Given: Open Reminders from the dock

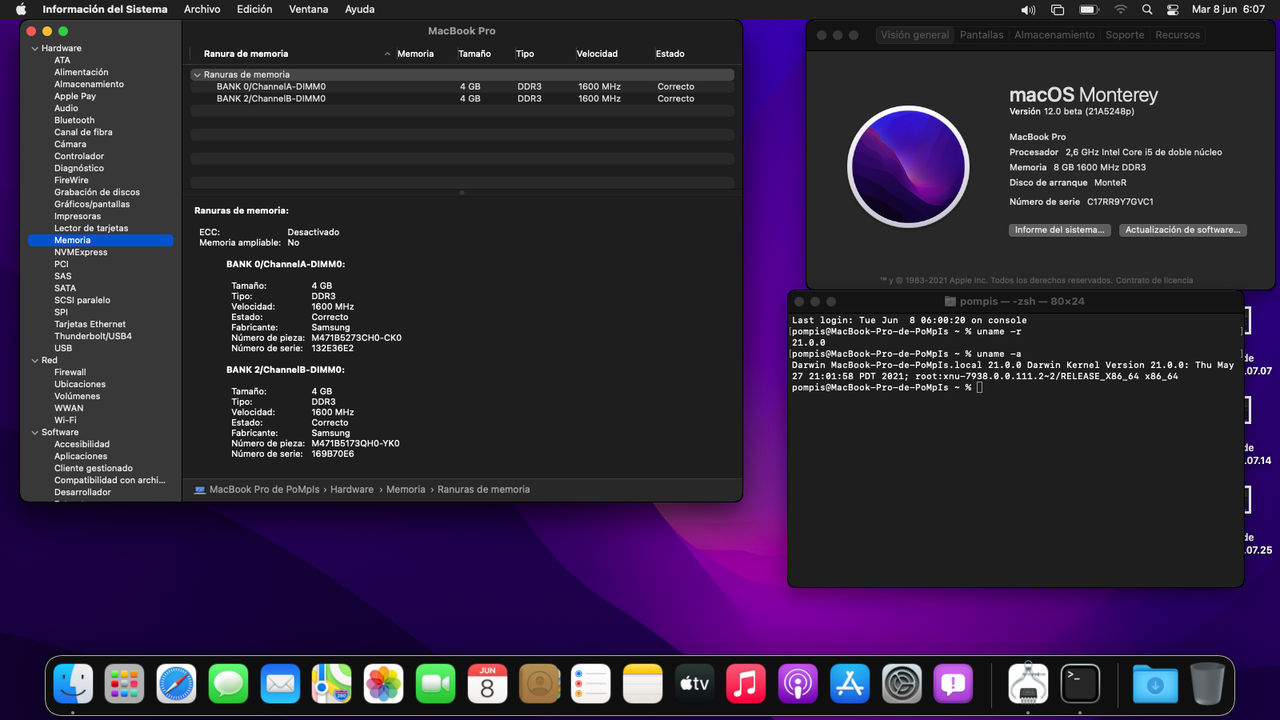Looking at the screenshot, I should pos(591,684).
